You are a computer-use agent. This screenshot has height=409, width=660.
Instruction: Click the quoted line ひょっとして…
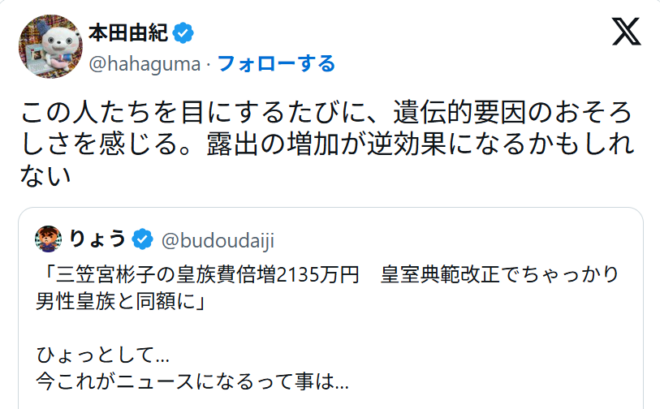tap(103, 355)
